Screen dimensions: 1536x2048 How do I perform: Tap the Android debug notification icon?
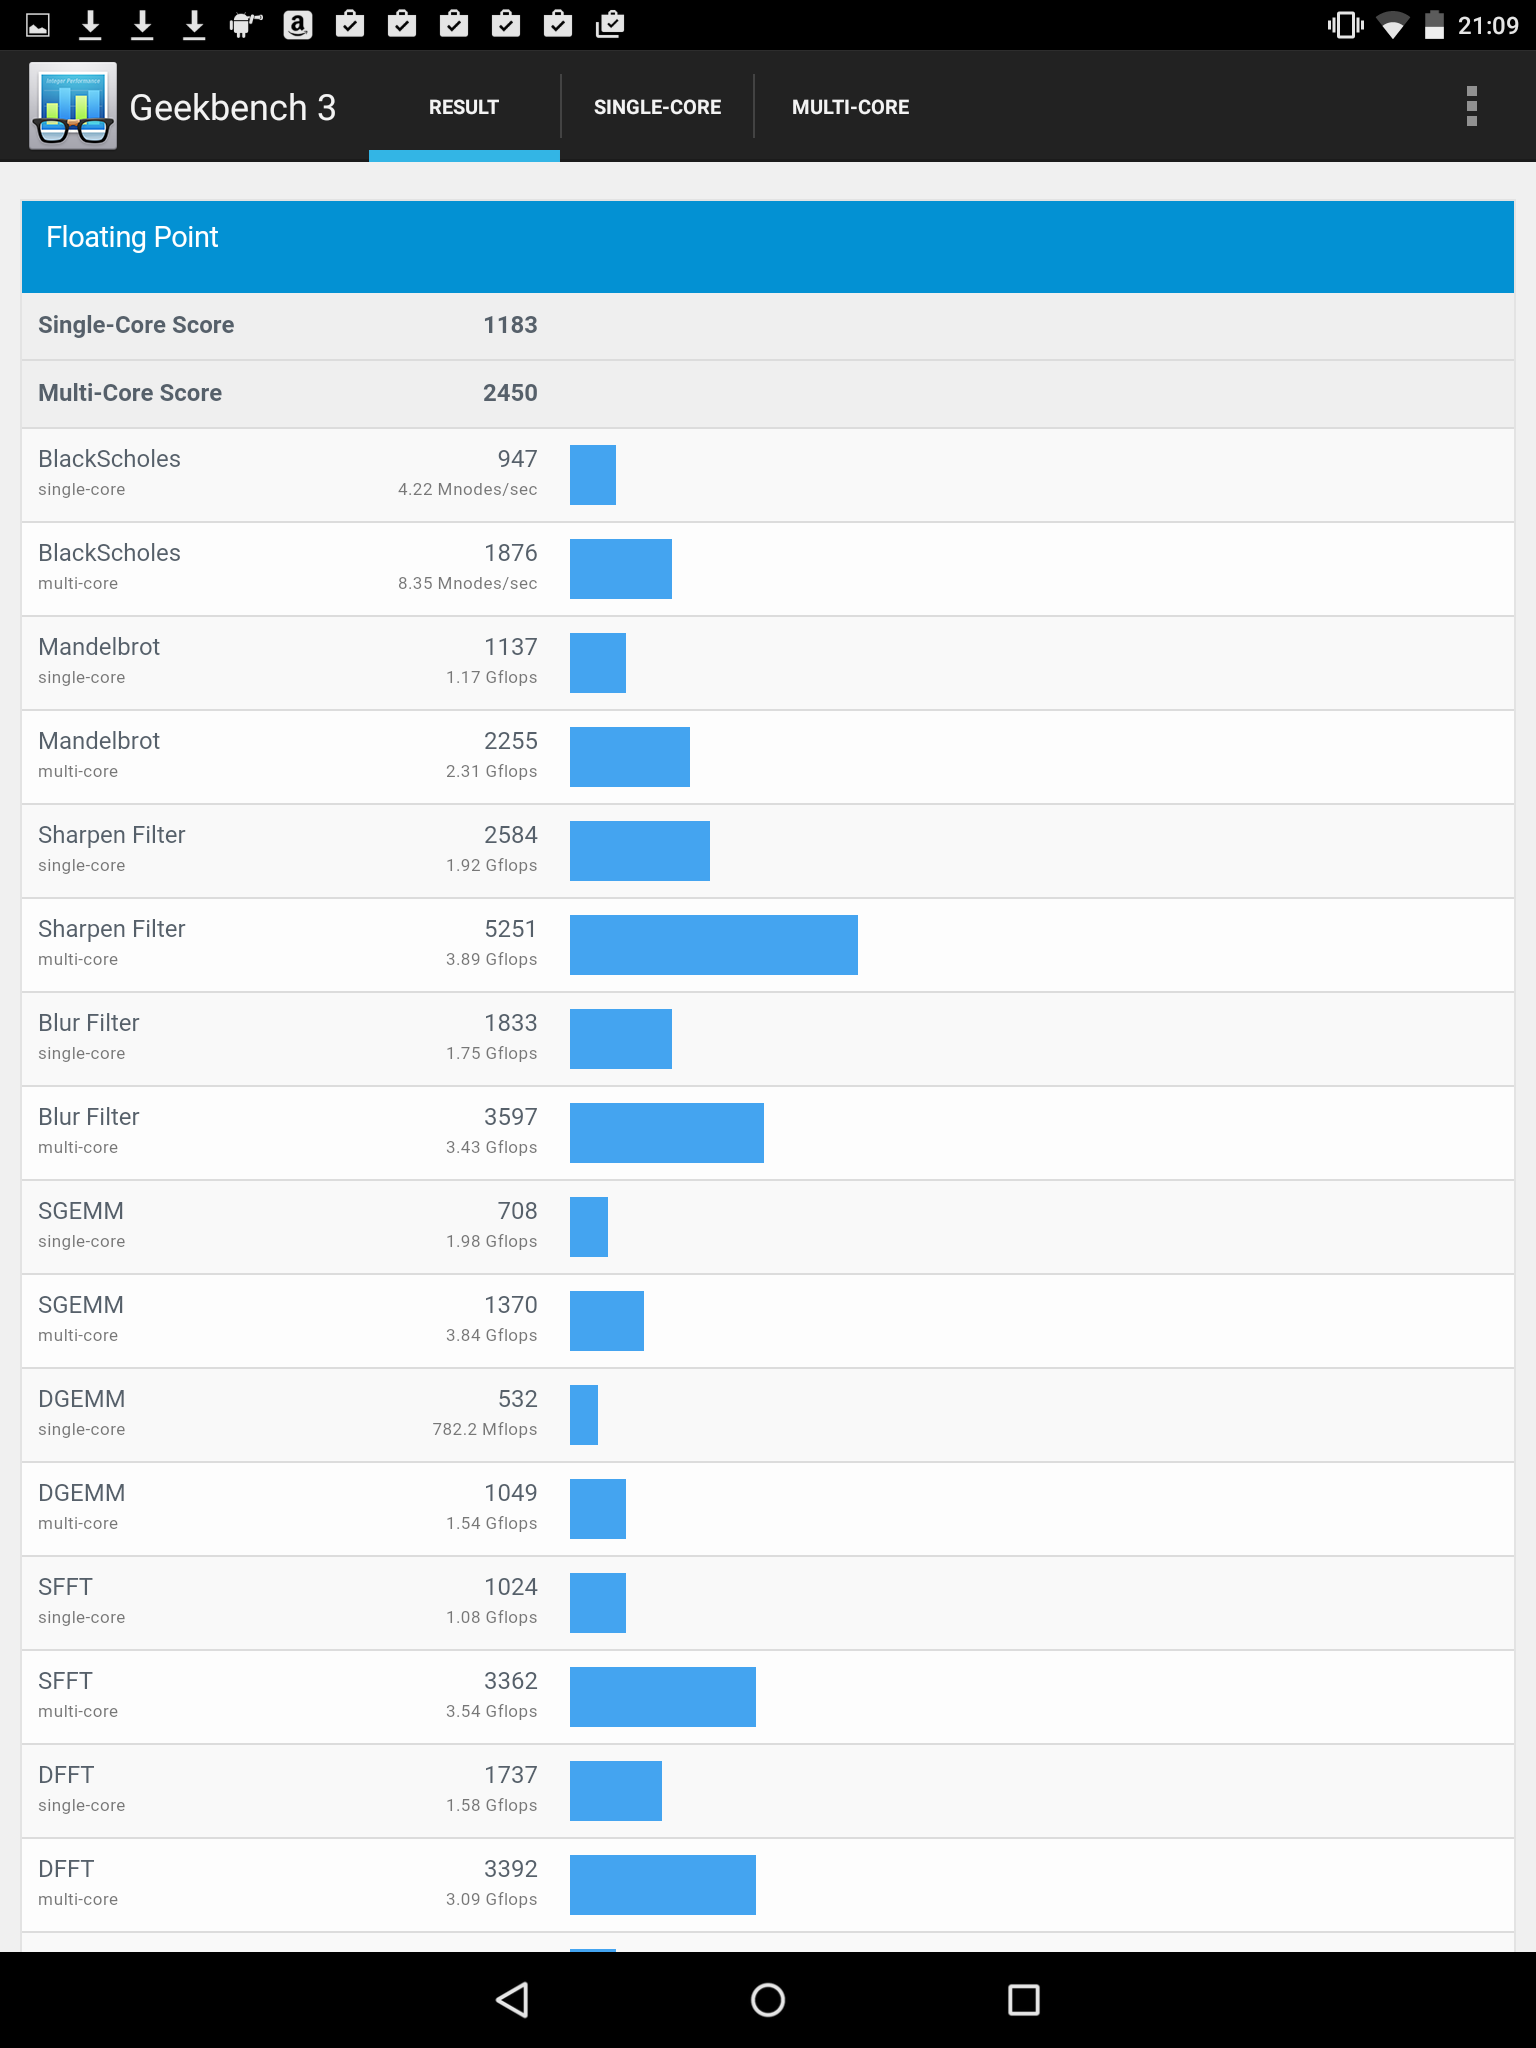pos(245,24)
